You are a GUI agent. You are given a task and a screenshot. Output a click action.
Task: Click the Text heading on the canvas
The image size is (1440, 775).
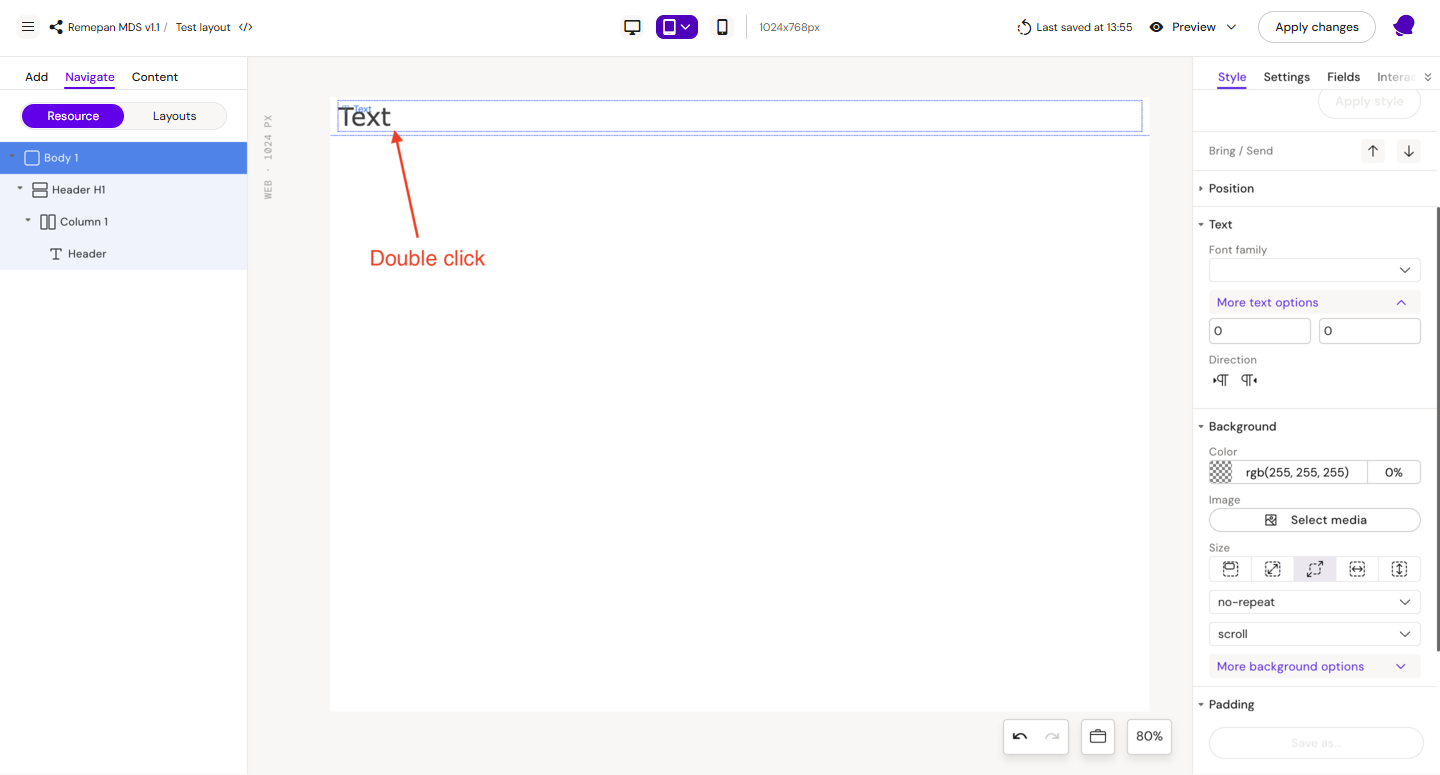[x=365, y=117]
